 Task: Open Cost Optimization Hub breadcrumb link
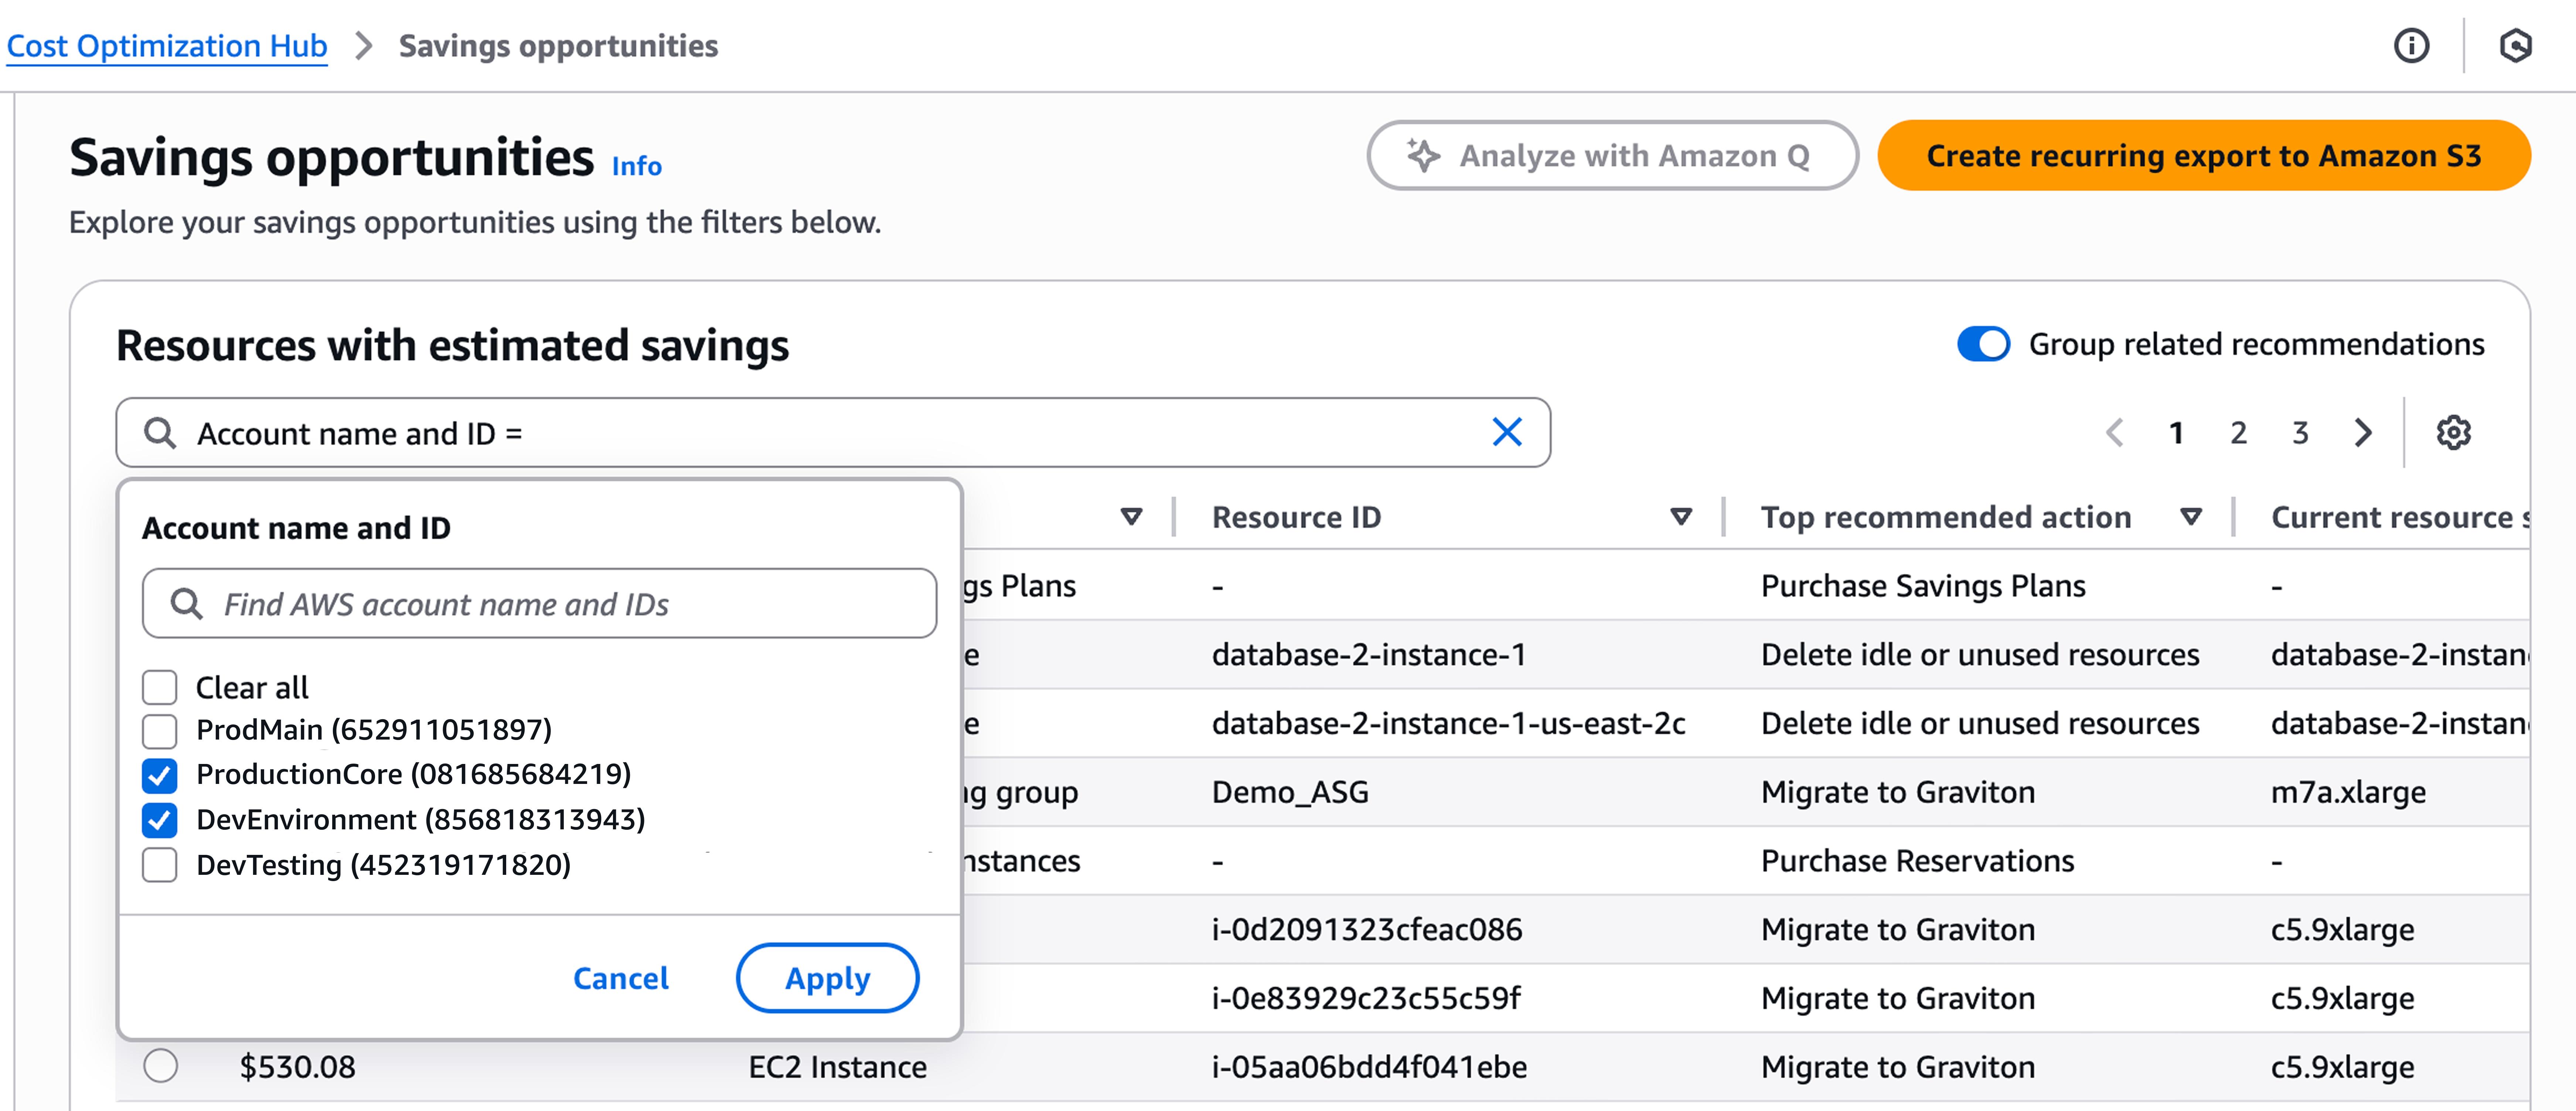pos(167,46)
